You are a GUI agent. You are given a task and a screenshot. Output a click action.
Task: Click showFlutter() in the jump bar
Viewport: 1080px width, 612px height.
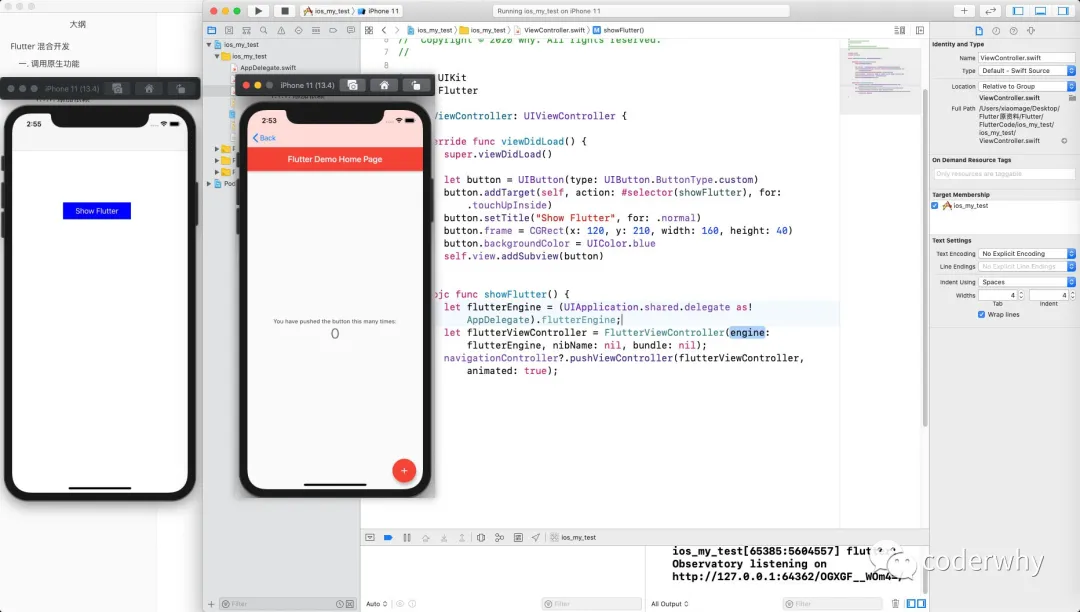click(x=619, y=30)
